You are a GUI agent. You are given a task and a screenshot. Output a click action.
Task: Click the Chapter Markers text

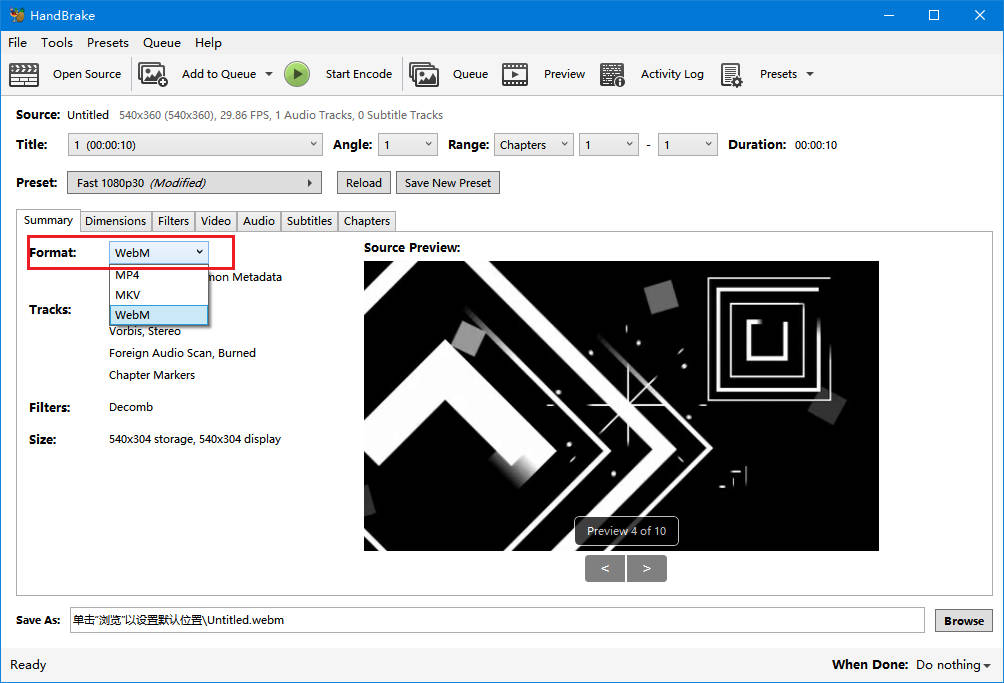tap(152, 374)
